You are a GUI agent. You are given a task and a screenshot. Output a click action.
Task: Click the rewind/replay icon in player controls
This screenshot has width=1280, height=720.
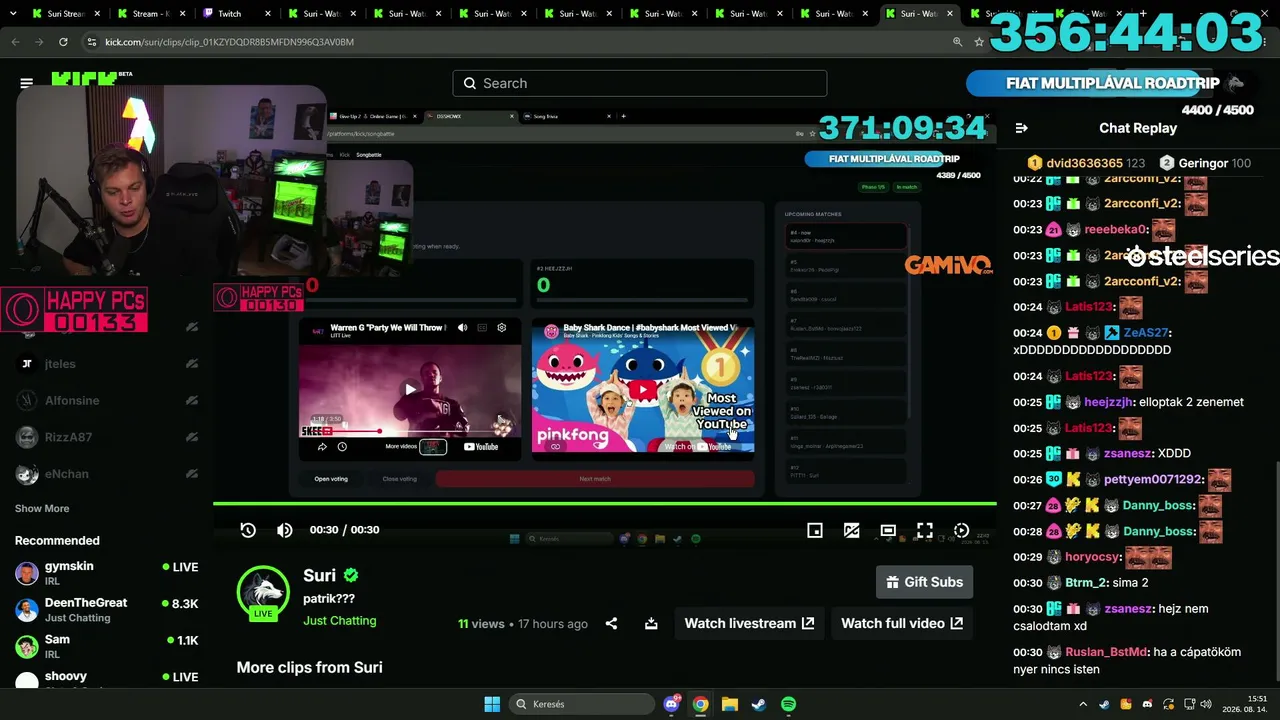point(248,530)
